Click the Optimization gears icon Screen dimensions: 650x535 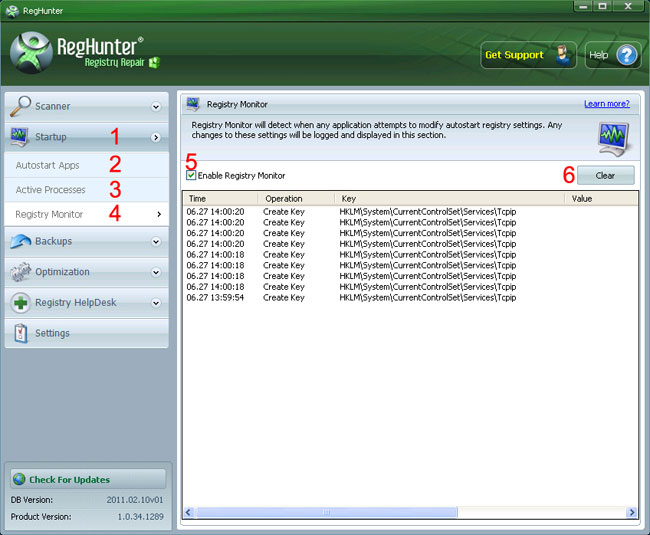click(21, 272)
